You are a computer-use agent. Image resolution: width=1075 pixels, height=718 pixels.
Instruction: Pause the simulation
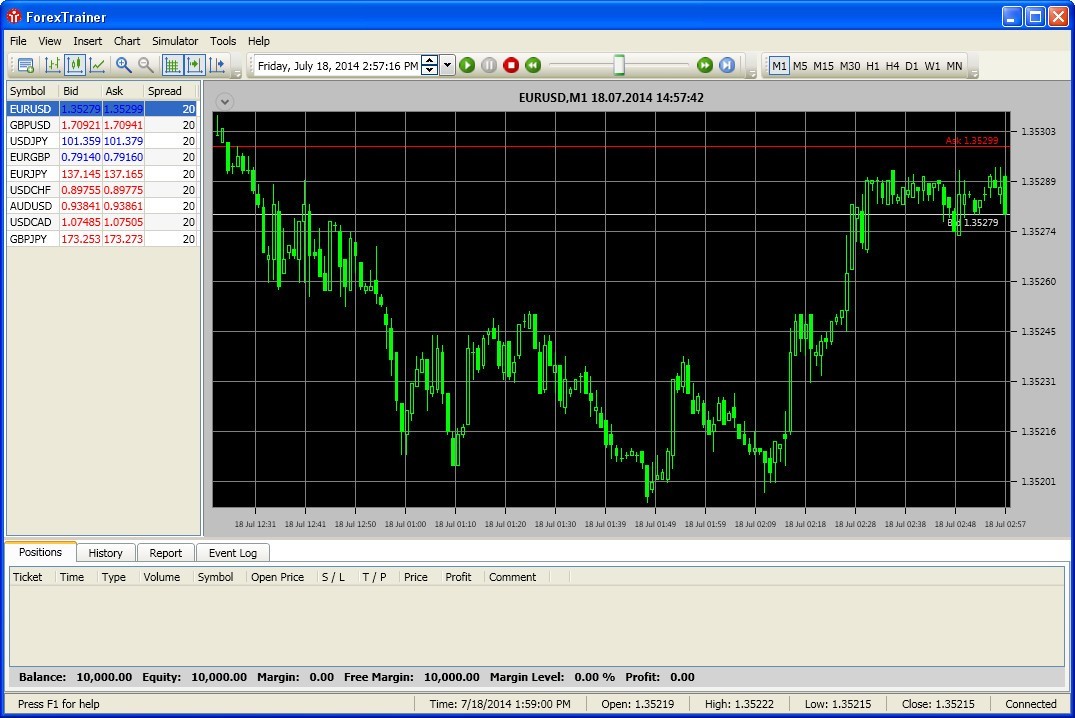tap(489, 66)
